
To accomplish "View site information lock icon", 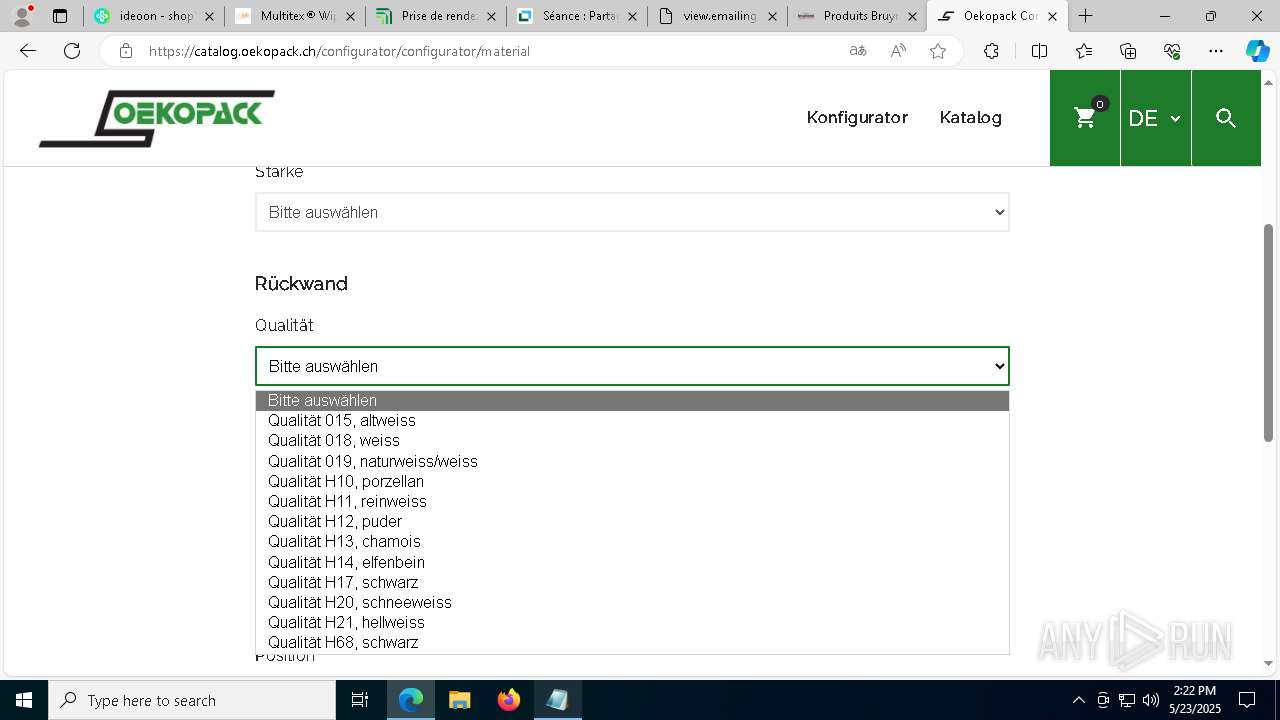I will (x=125, y=51).
